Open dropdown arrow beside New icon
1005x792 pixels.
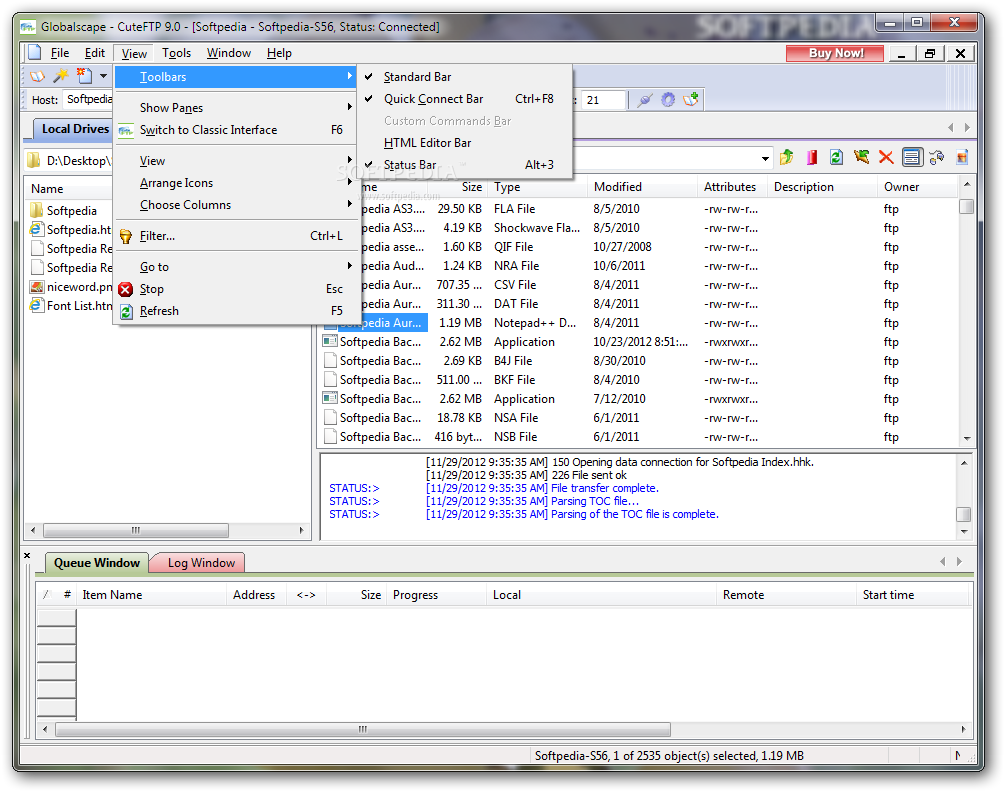click(103, 76)
